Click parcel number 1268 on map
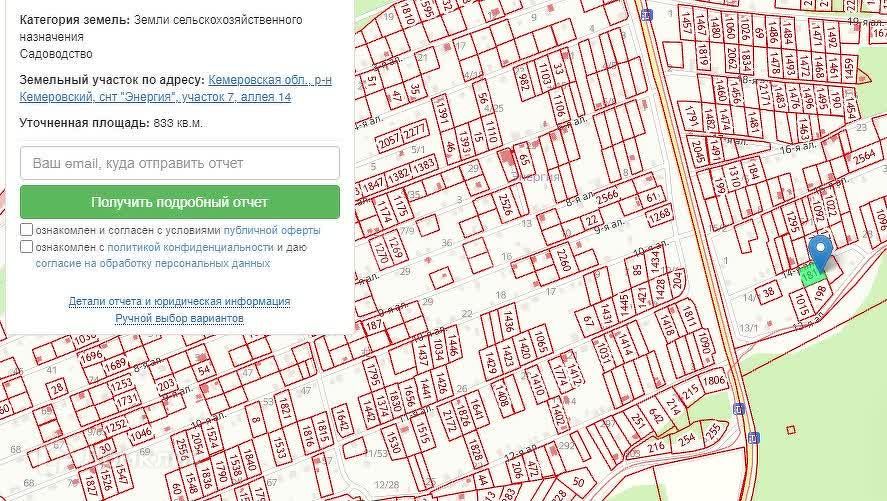Image resolution: width=887 pixels, height=501 pixels. 659,215
